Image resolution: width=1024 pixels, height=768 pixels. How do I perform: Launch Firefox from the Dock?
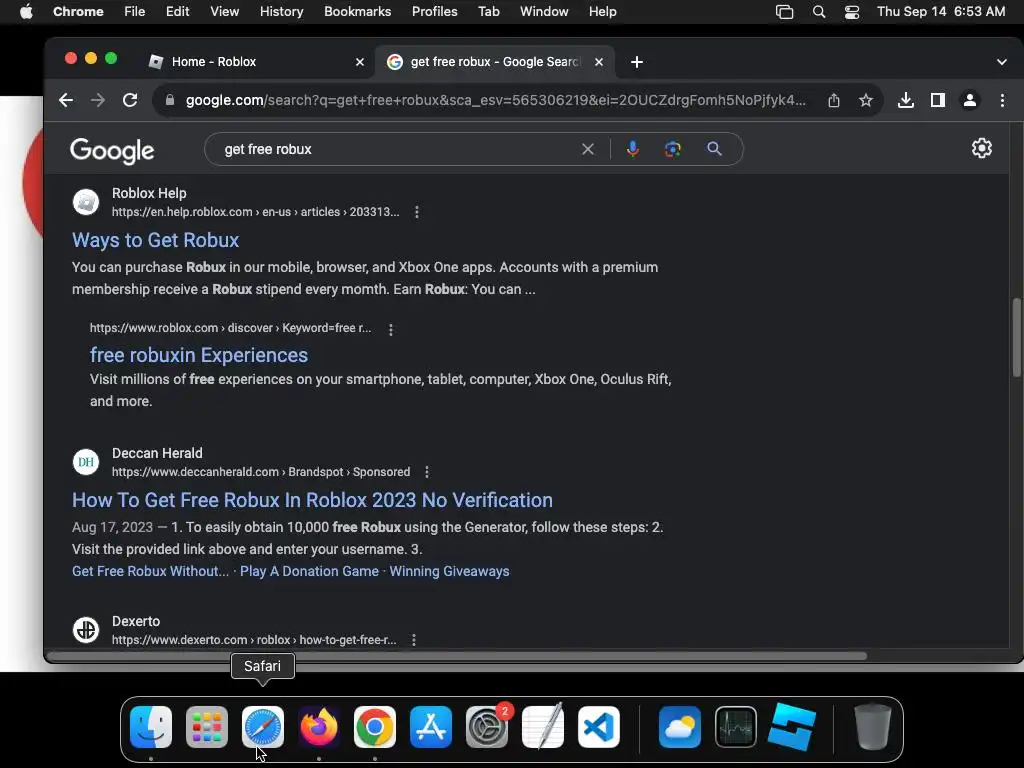coord(319,727)
